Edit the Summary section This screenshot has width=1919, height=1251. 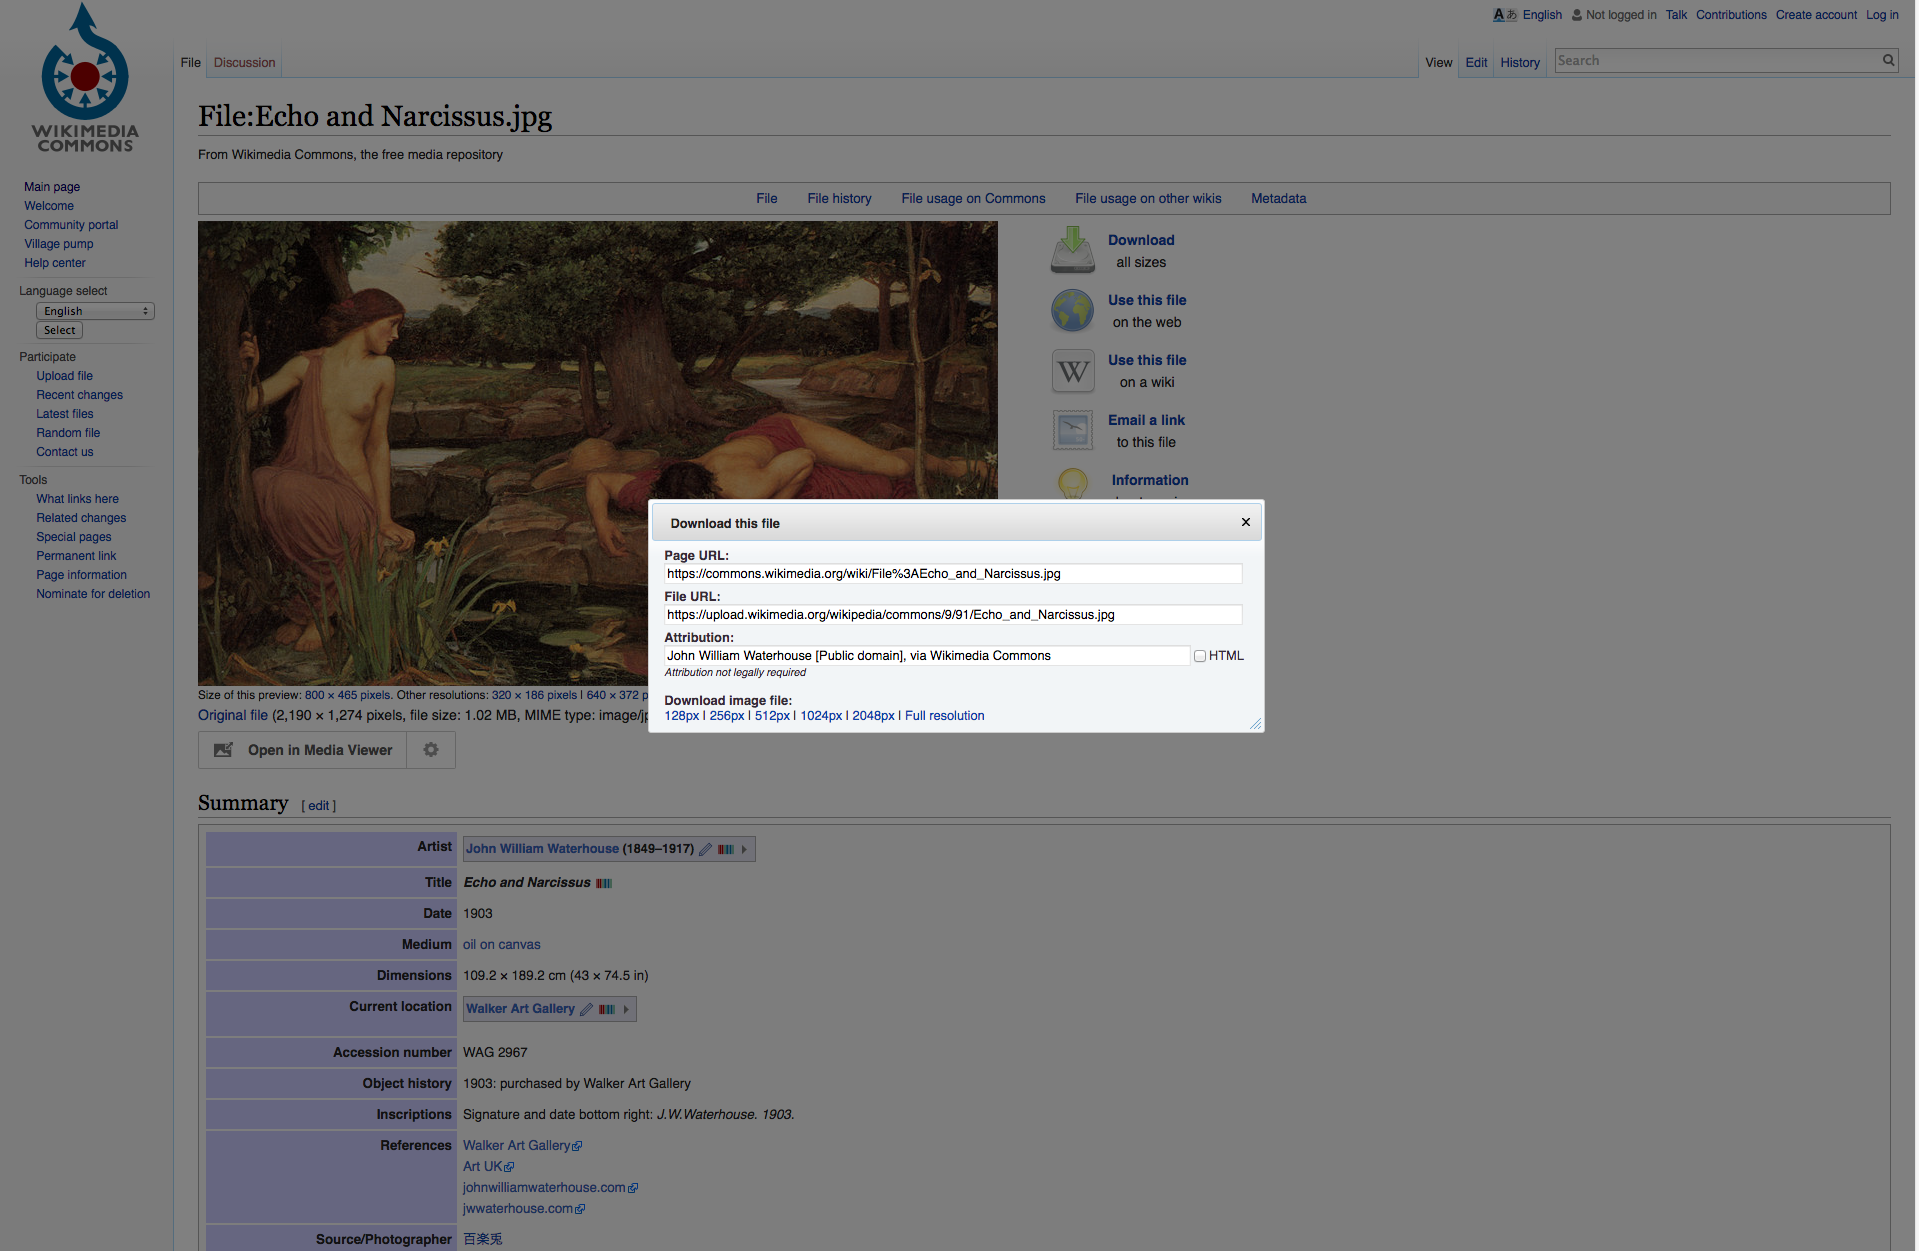point(318,806)
